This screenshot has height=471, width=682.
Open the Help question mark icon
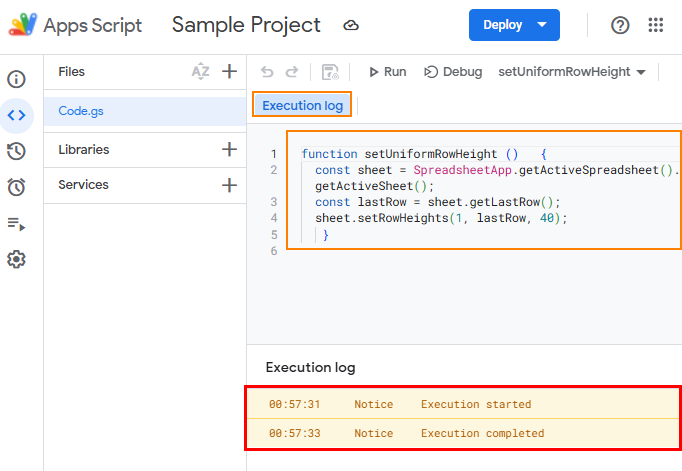pyautogui.click(x=620, y=25)
